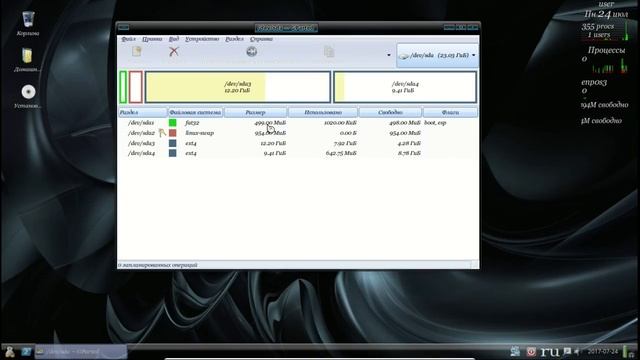Open the start menu icon in taskbar
This screenshot has width=640, height=360.
(x=9, y=351)
